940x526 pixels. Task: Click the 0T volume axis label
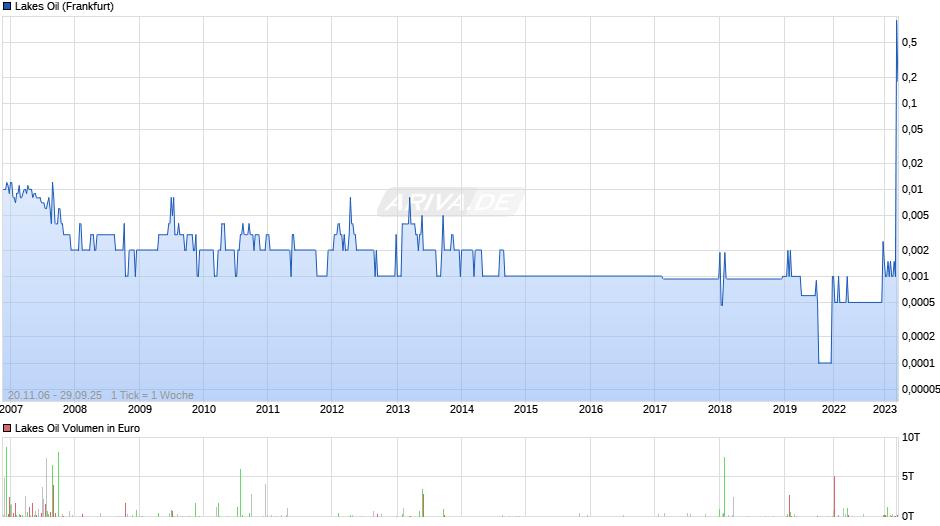[x=908, y=516]
